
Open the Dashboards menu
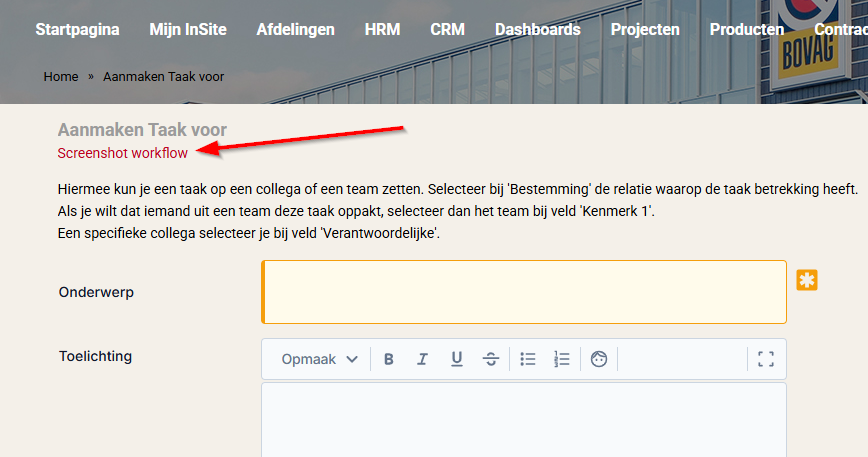click(537, 29)
